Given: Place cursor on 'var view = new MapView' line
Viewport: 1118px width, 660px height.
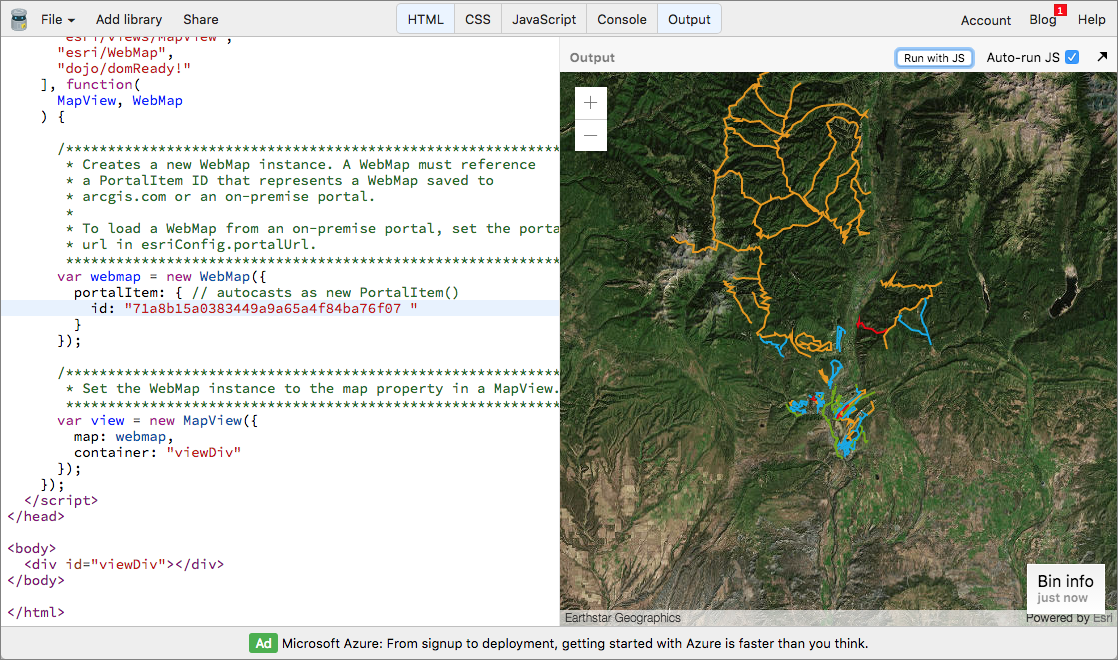Looking at the screenshot, I should [158, 421].
